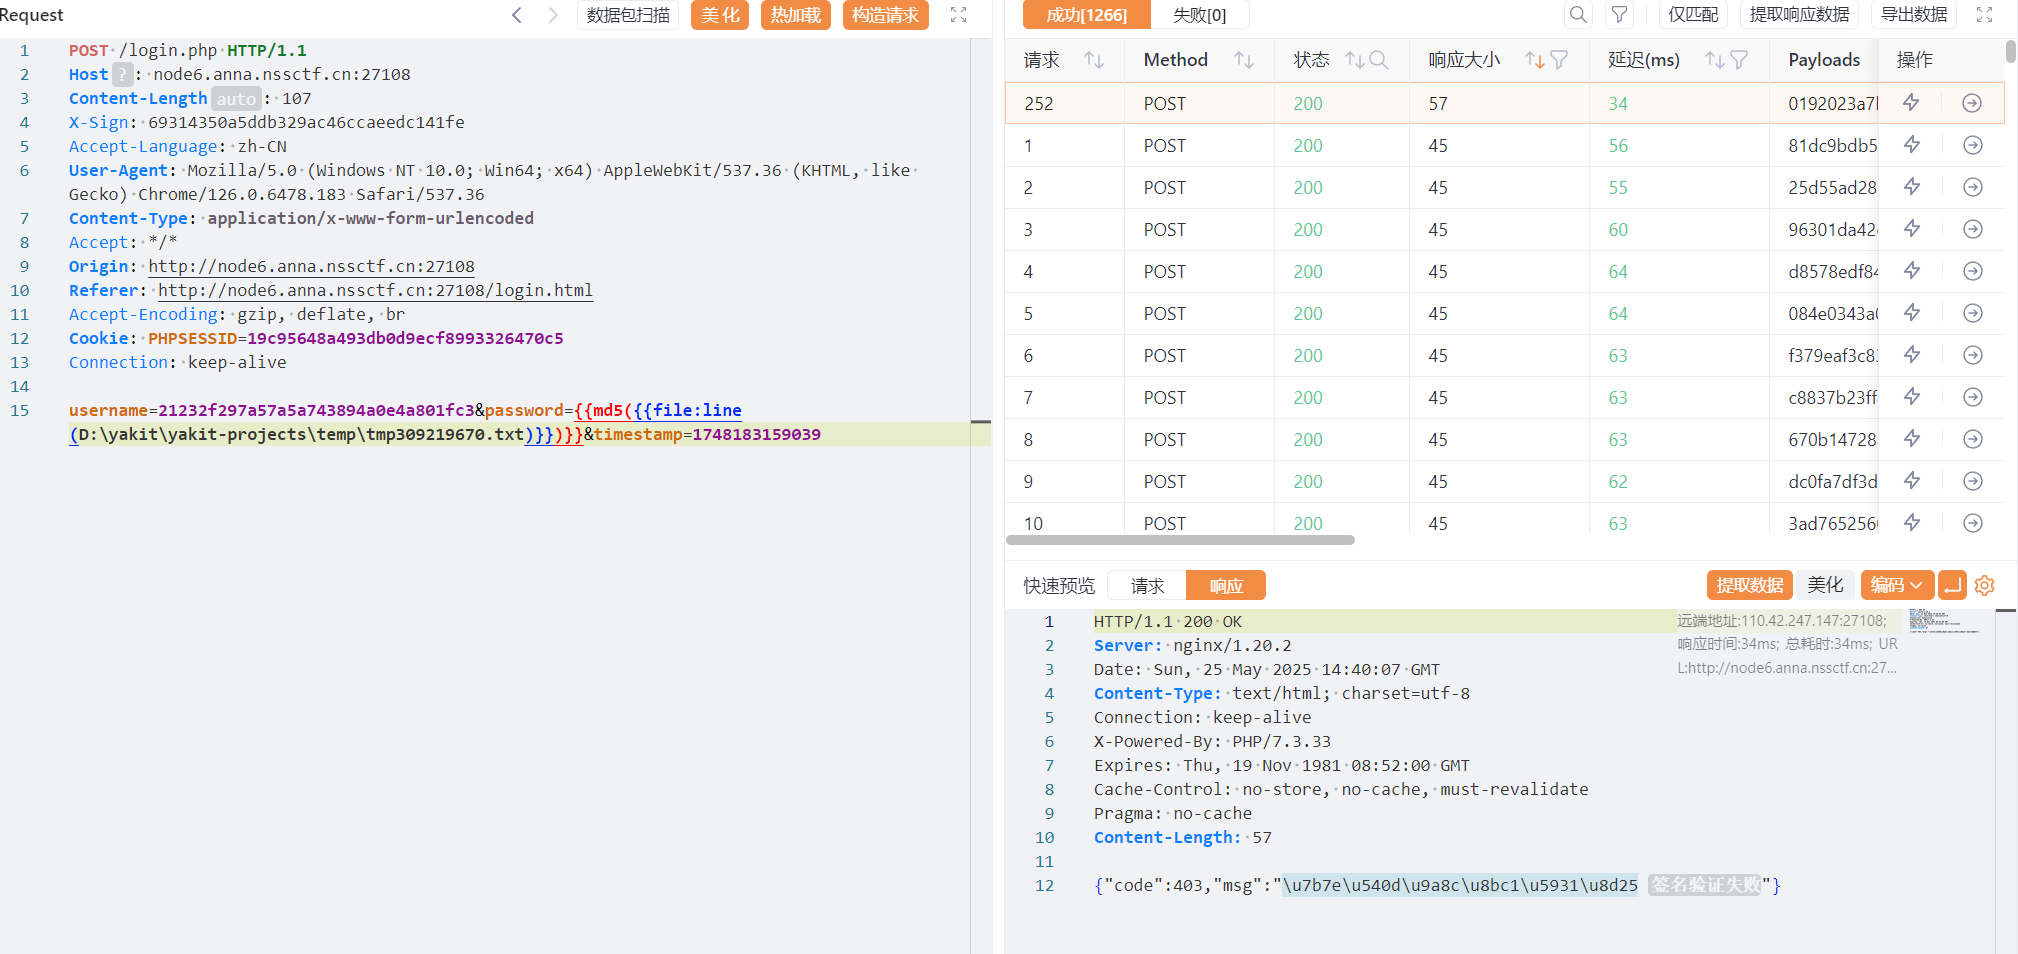Click 美化 button in Request toolbar

(x=720, y=15)
